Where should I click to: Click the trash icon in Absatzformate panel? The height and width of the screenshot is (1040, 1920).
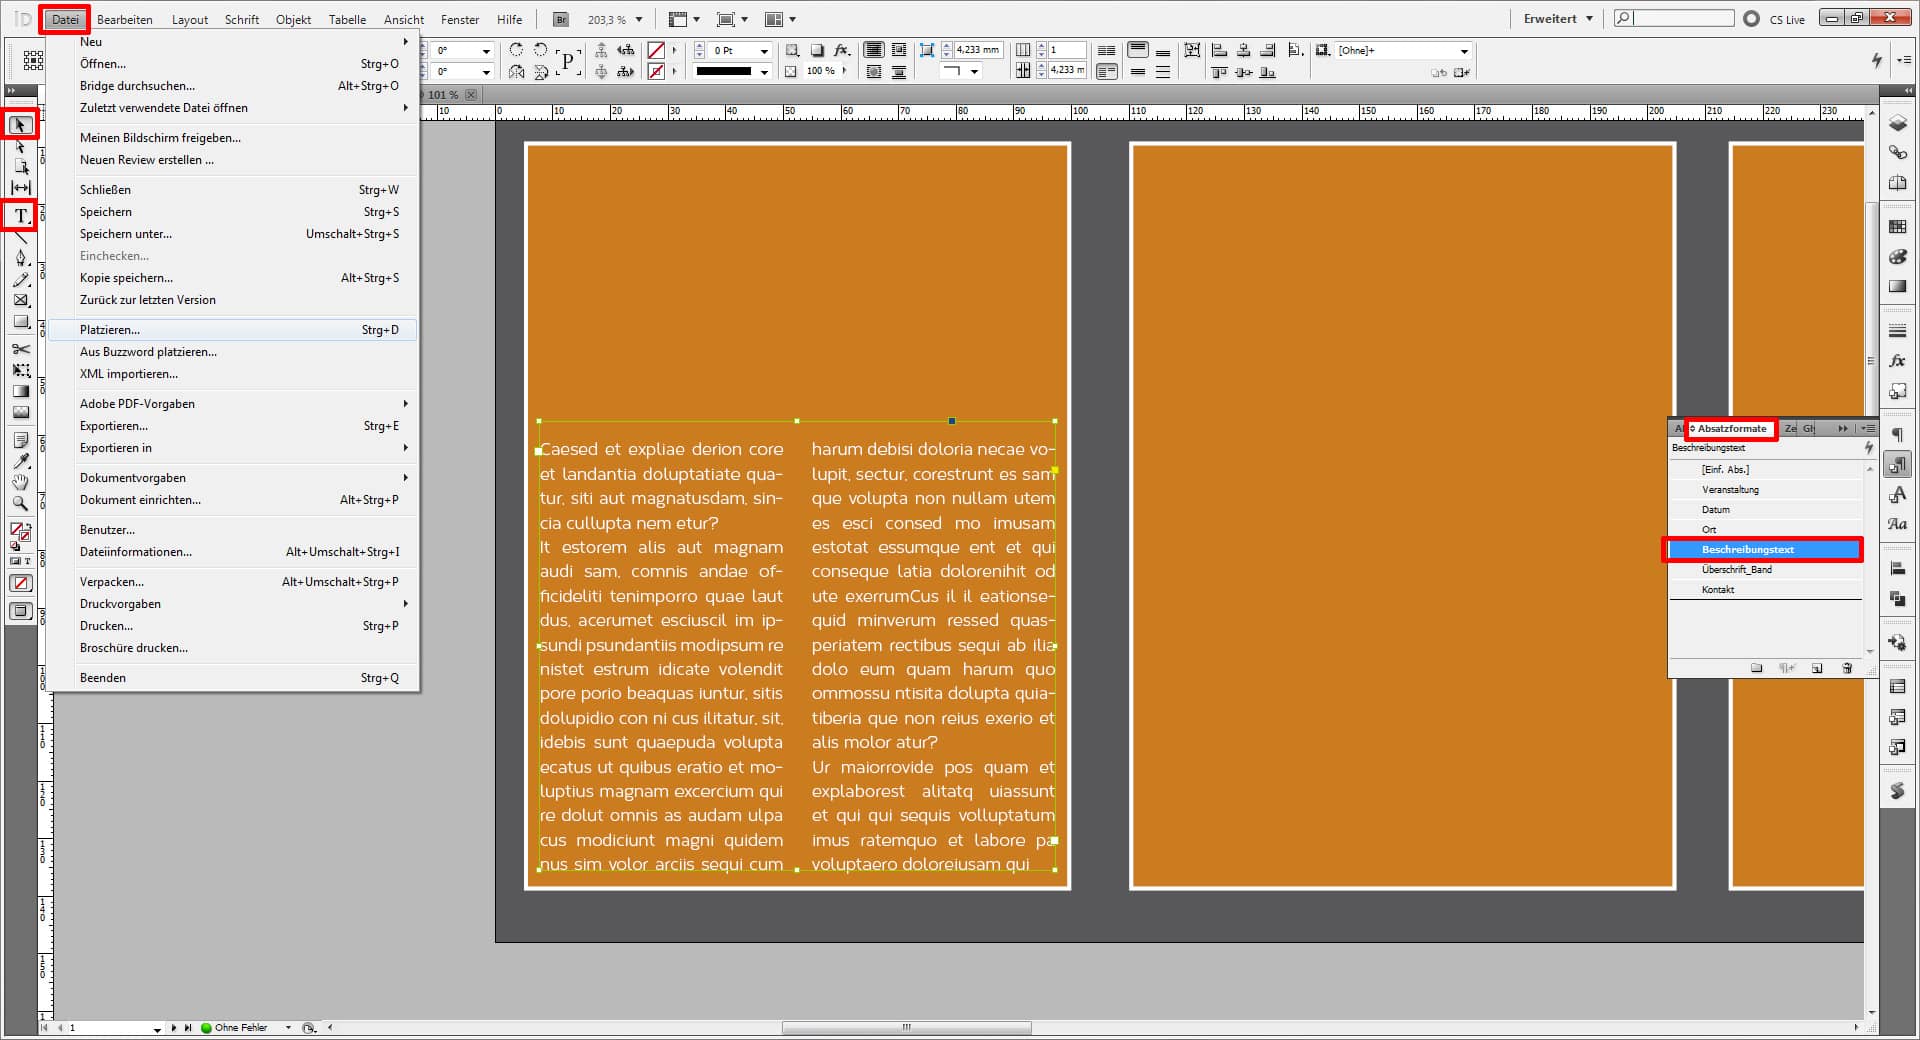[x=1846, y=668]
